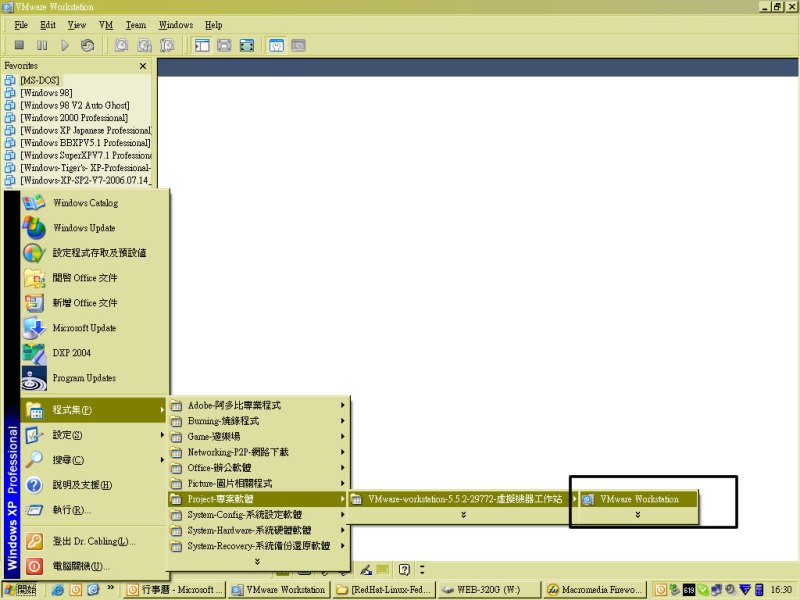Screen dimensions: 800x600
Task: Click Windows Update in Start menu
Action: [94, 228]
